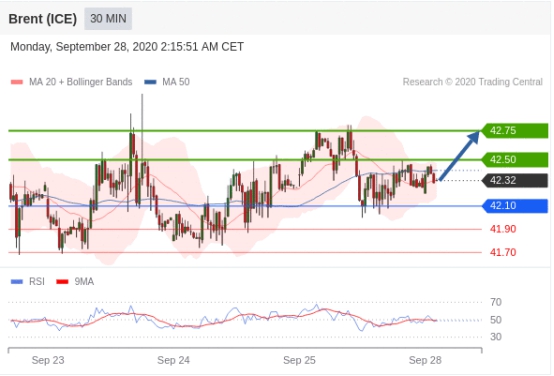Select the chart timestamp text
This screenshot has width=554, height=376.
click(x=127, y=47)
